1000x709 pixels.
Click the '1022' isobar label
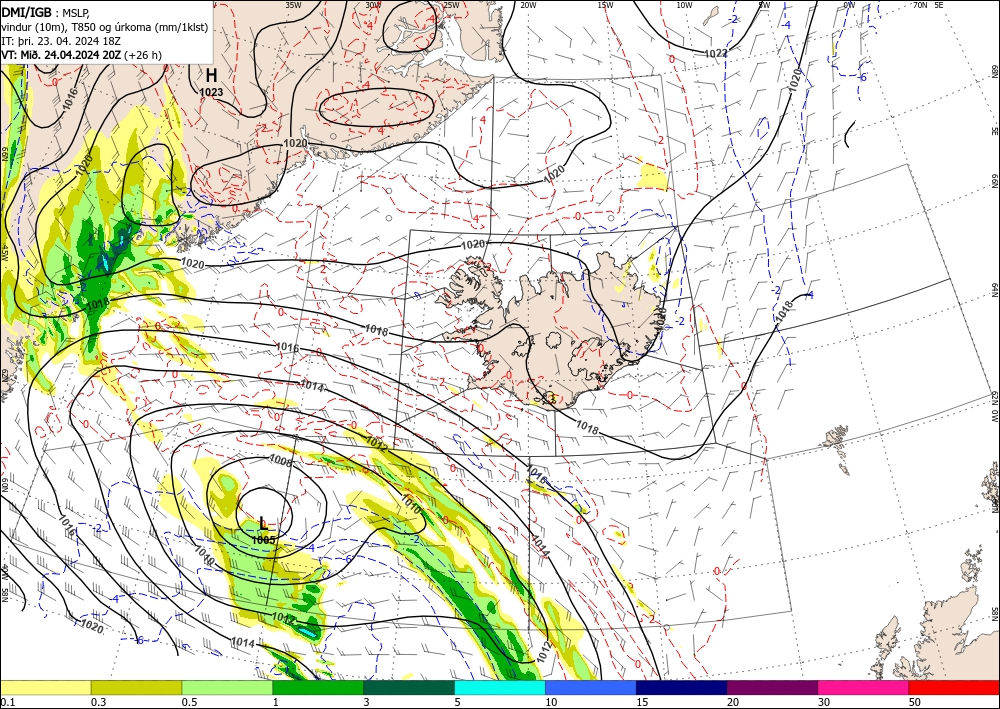click(x=716, y=54)
